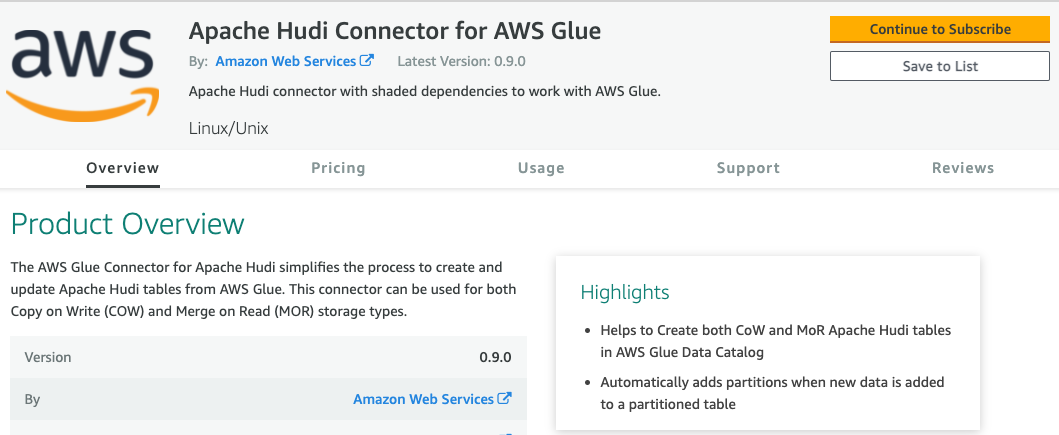Open Amazon Web Services link in header
This screenshot has height=435, width=1059.
(x=286, y=61)
